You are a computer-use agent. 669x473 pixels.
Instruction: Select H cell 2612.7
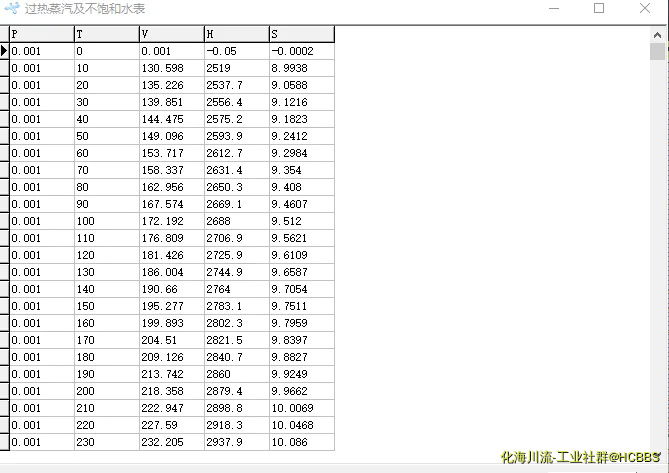237,153
